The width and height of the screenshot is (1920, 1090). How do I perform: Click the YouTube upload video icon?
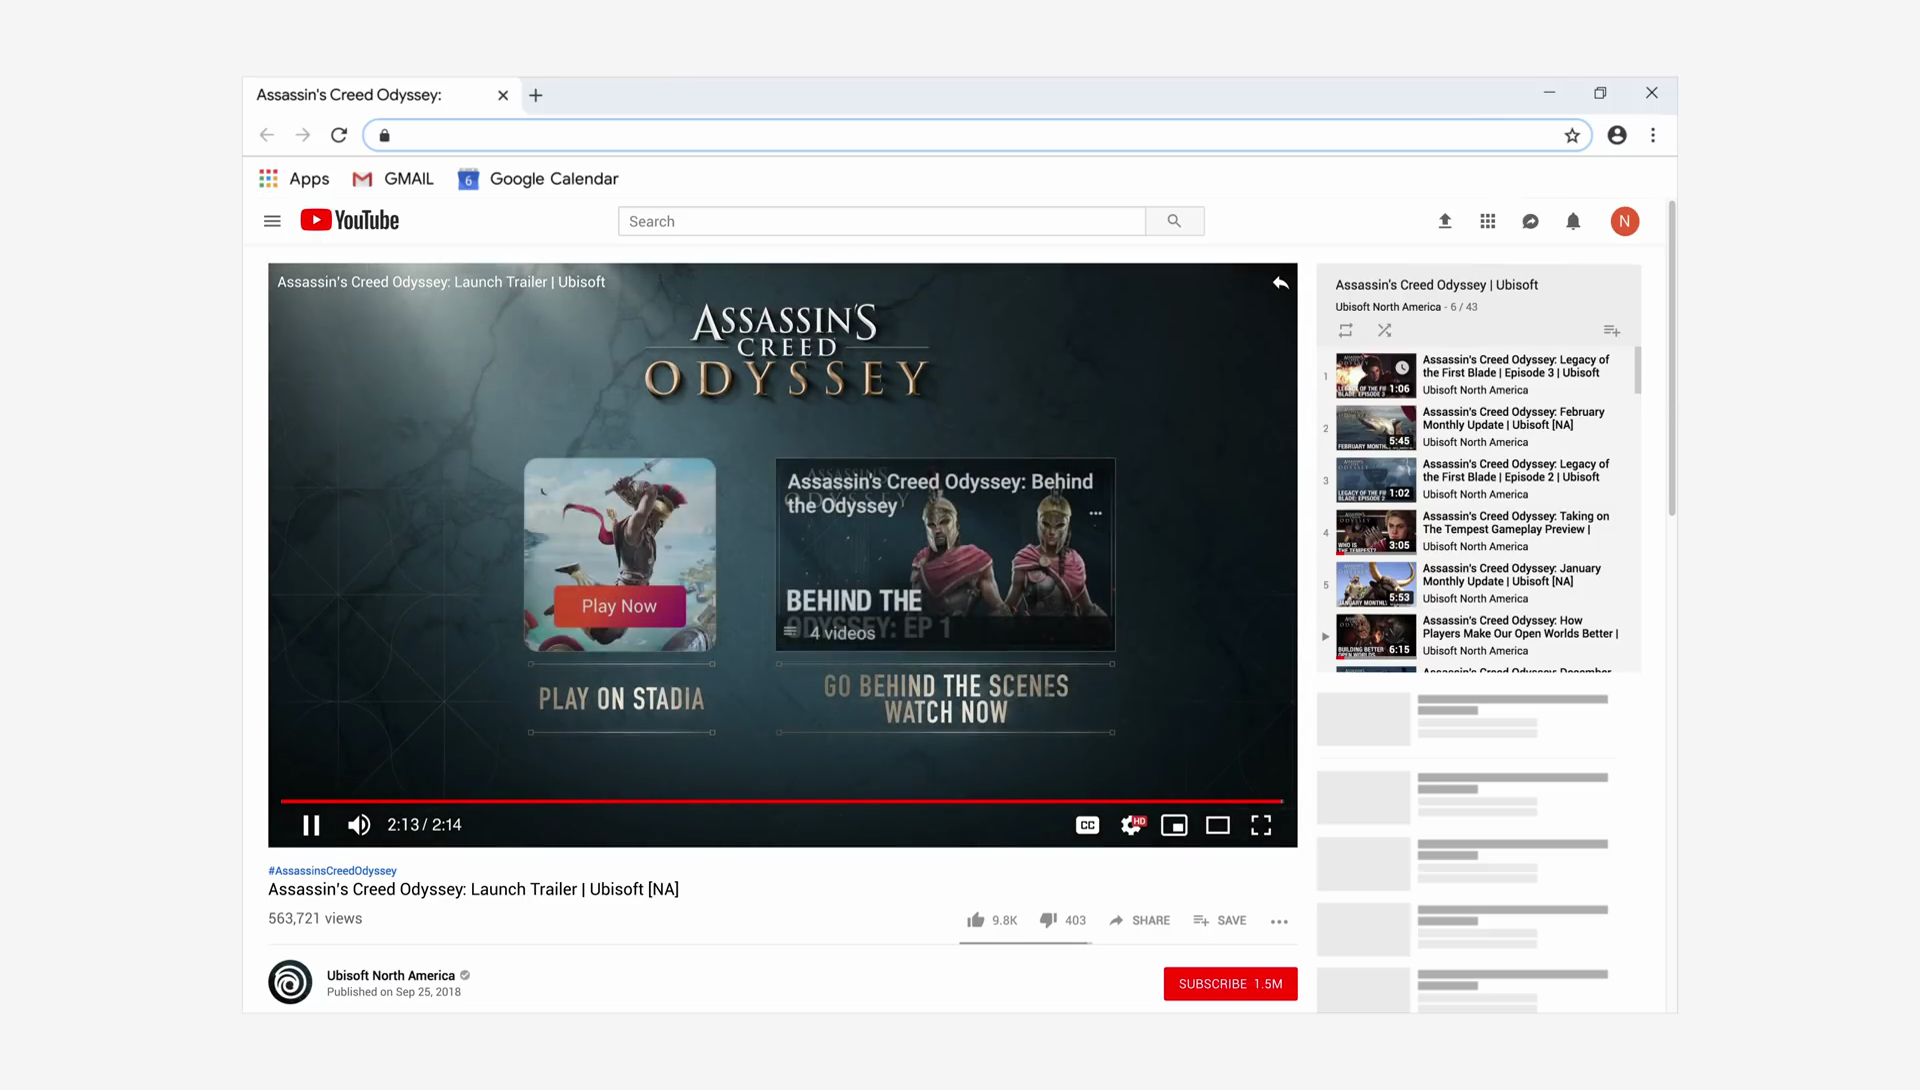pos(1445,221)
